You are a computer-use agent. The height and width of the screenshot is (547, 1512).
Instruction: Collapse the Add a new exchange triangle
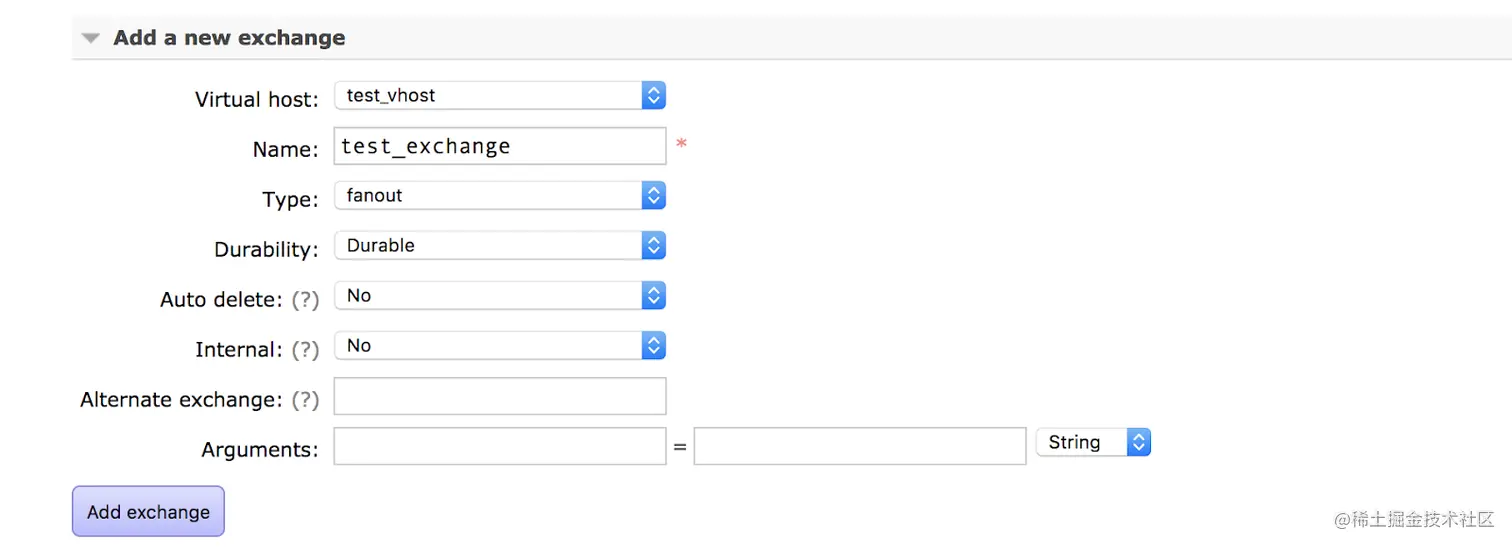pyautogui.click(x=91, y=39)
